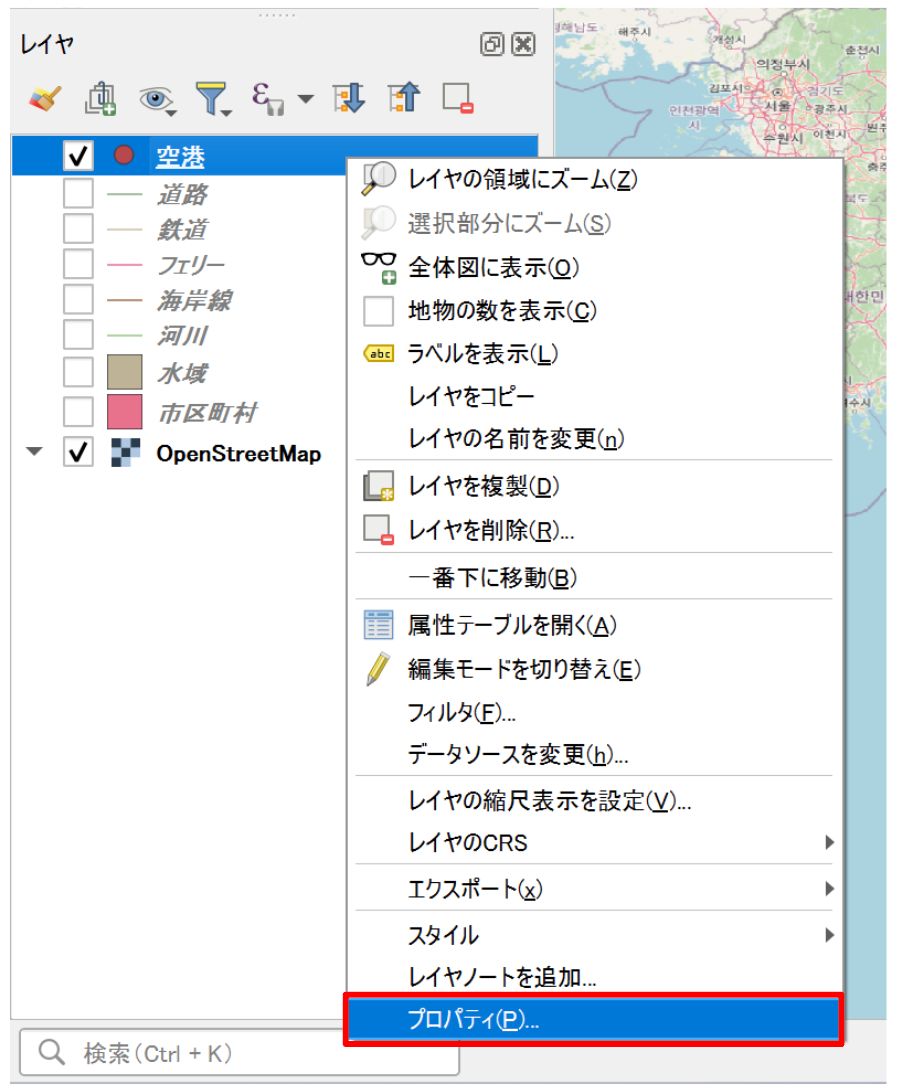Choose レイヤの縮尺表示を設定 menu entry
This screenshot has width=912, height=1092.
click(x=595, y=801)
